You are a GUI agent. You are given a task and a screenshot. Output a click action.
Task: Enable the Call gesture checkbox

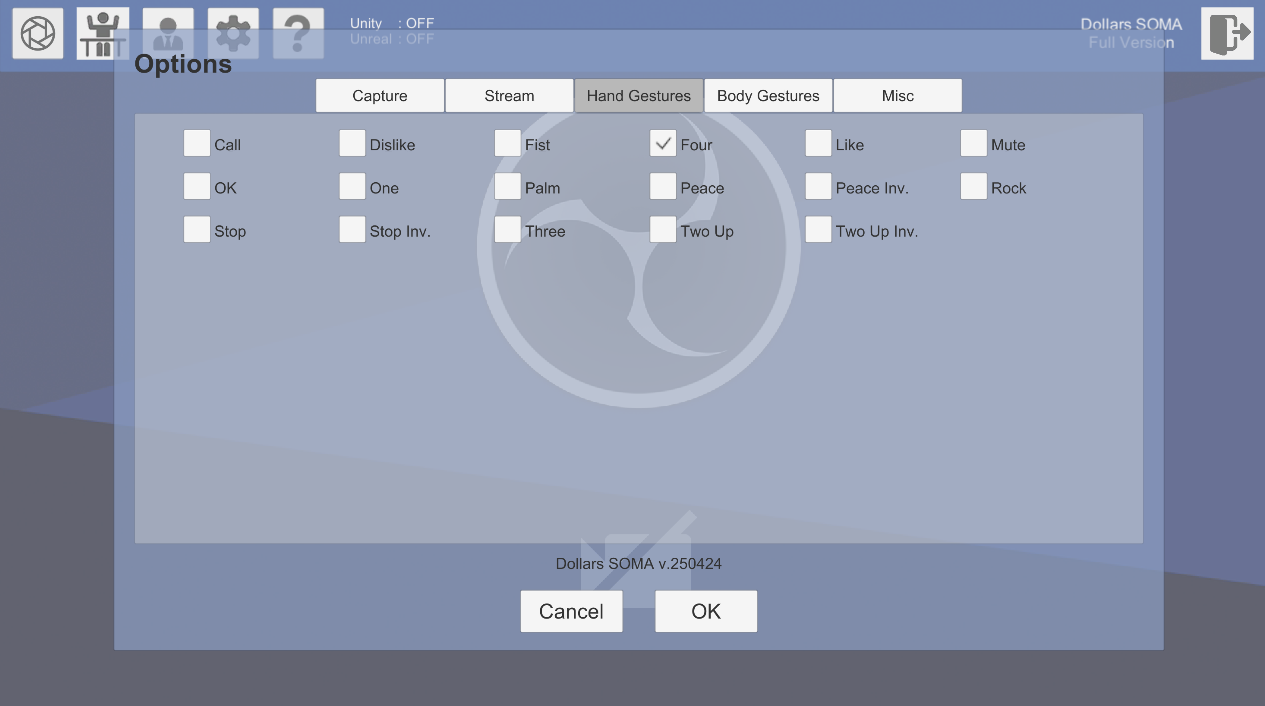point(197,144)
